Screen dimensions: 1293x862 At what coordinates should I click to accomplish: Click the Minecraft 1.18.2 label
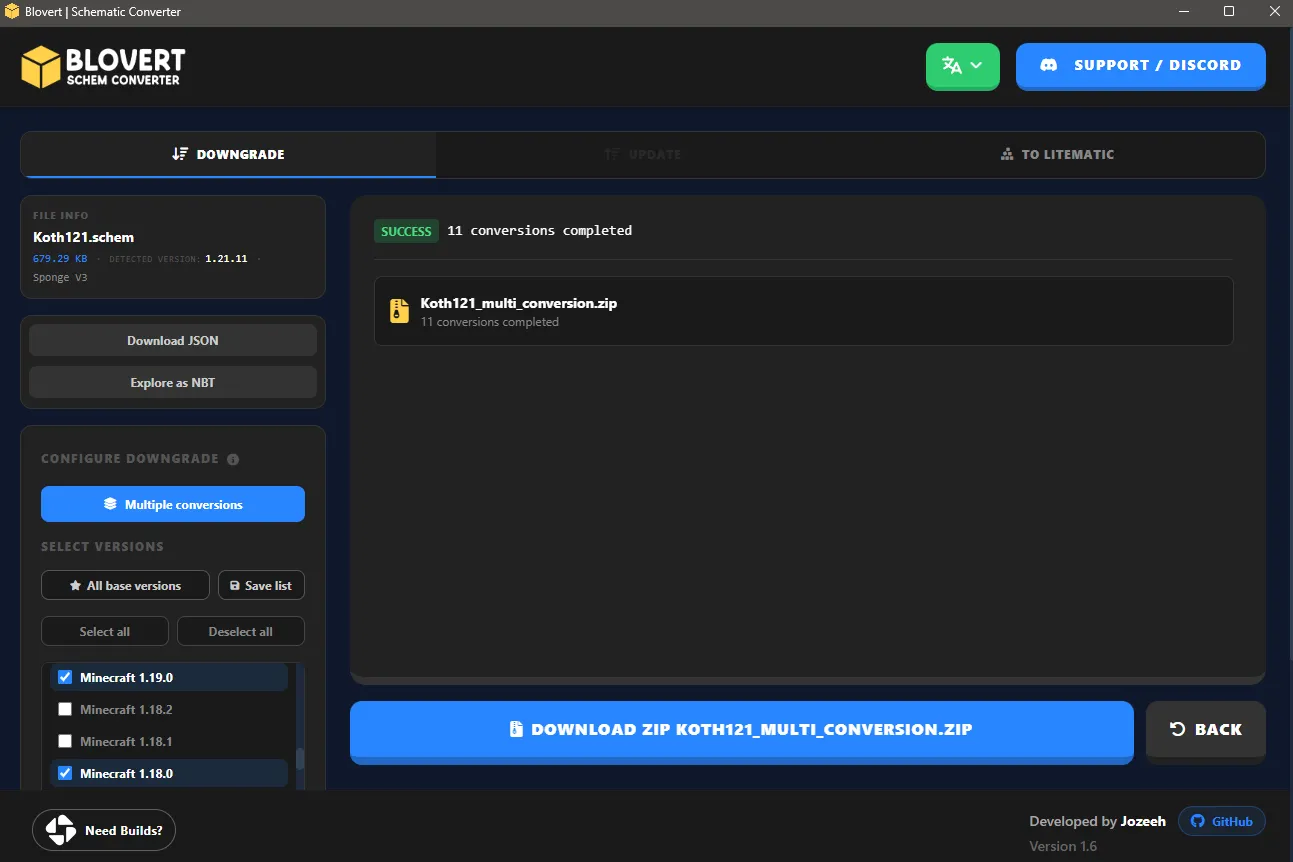pos(126,709)
